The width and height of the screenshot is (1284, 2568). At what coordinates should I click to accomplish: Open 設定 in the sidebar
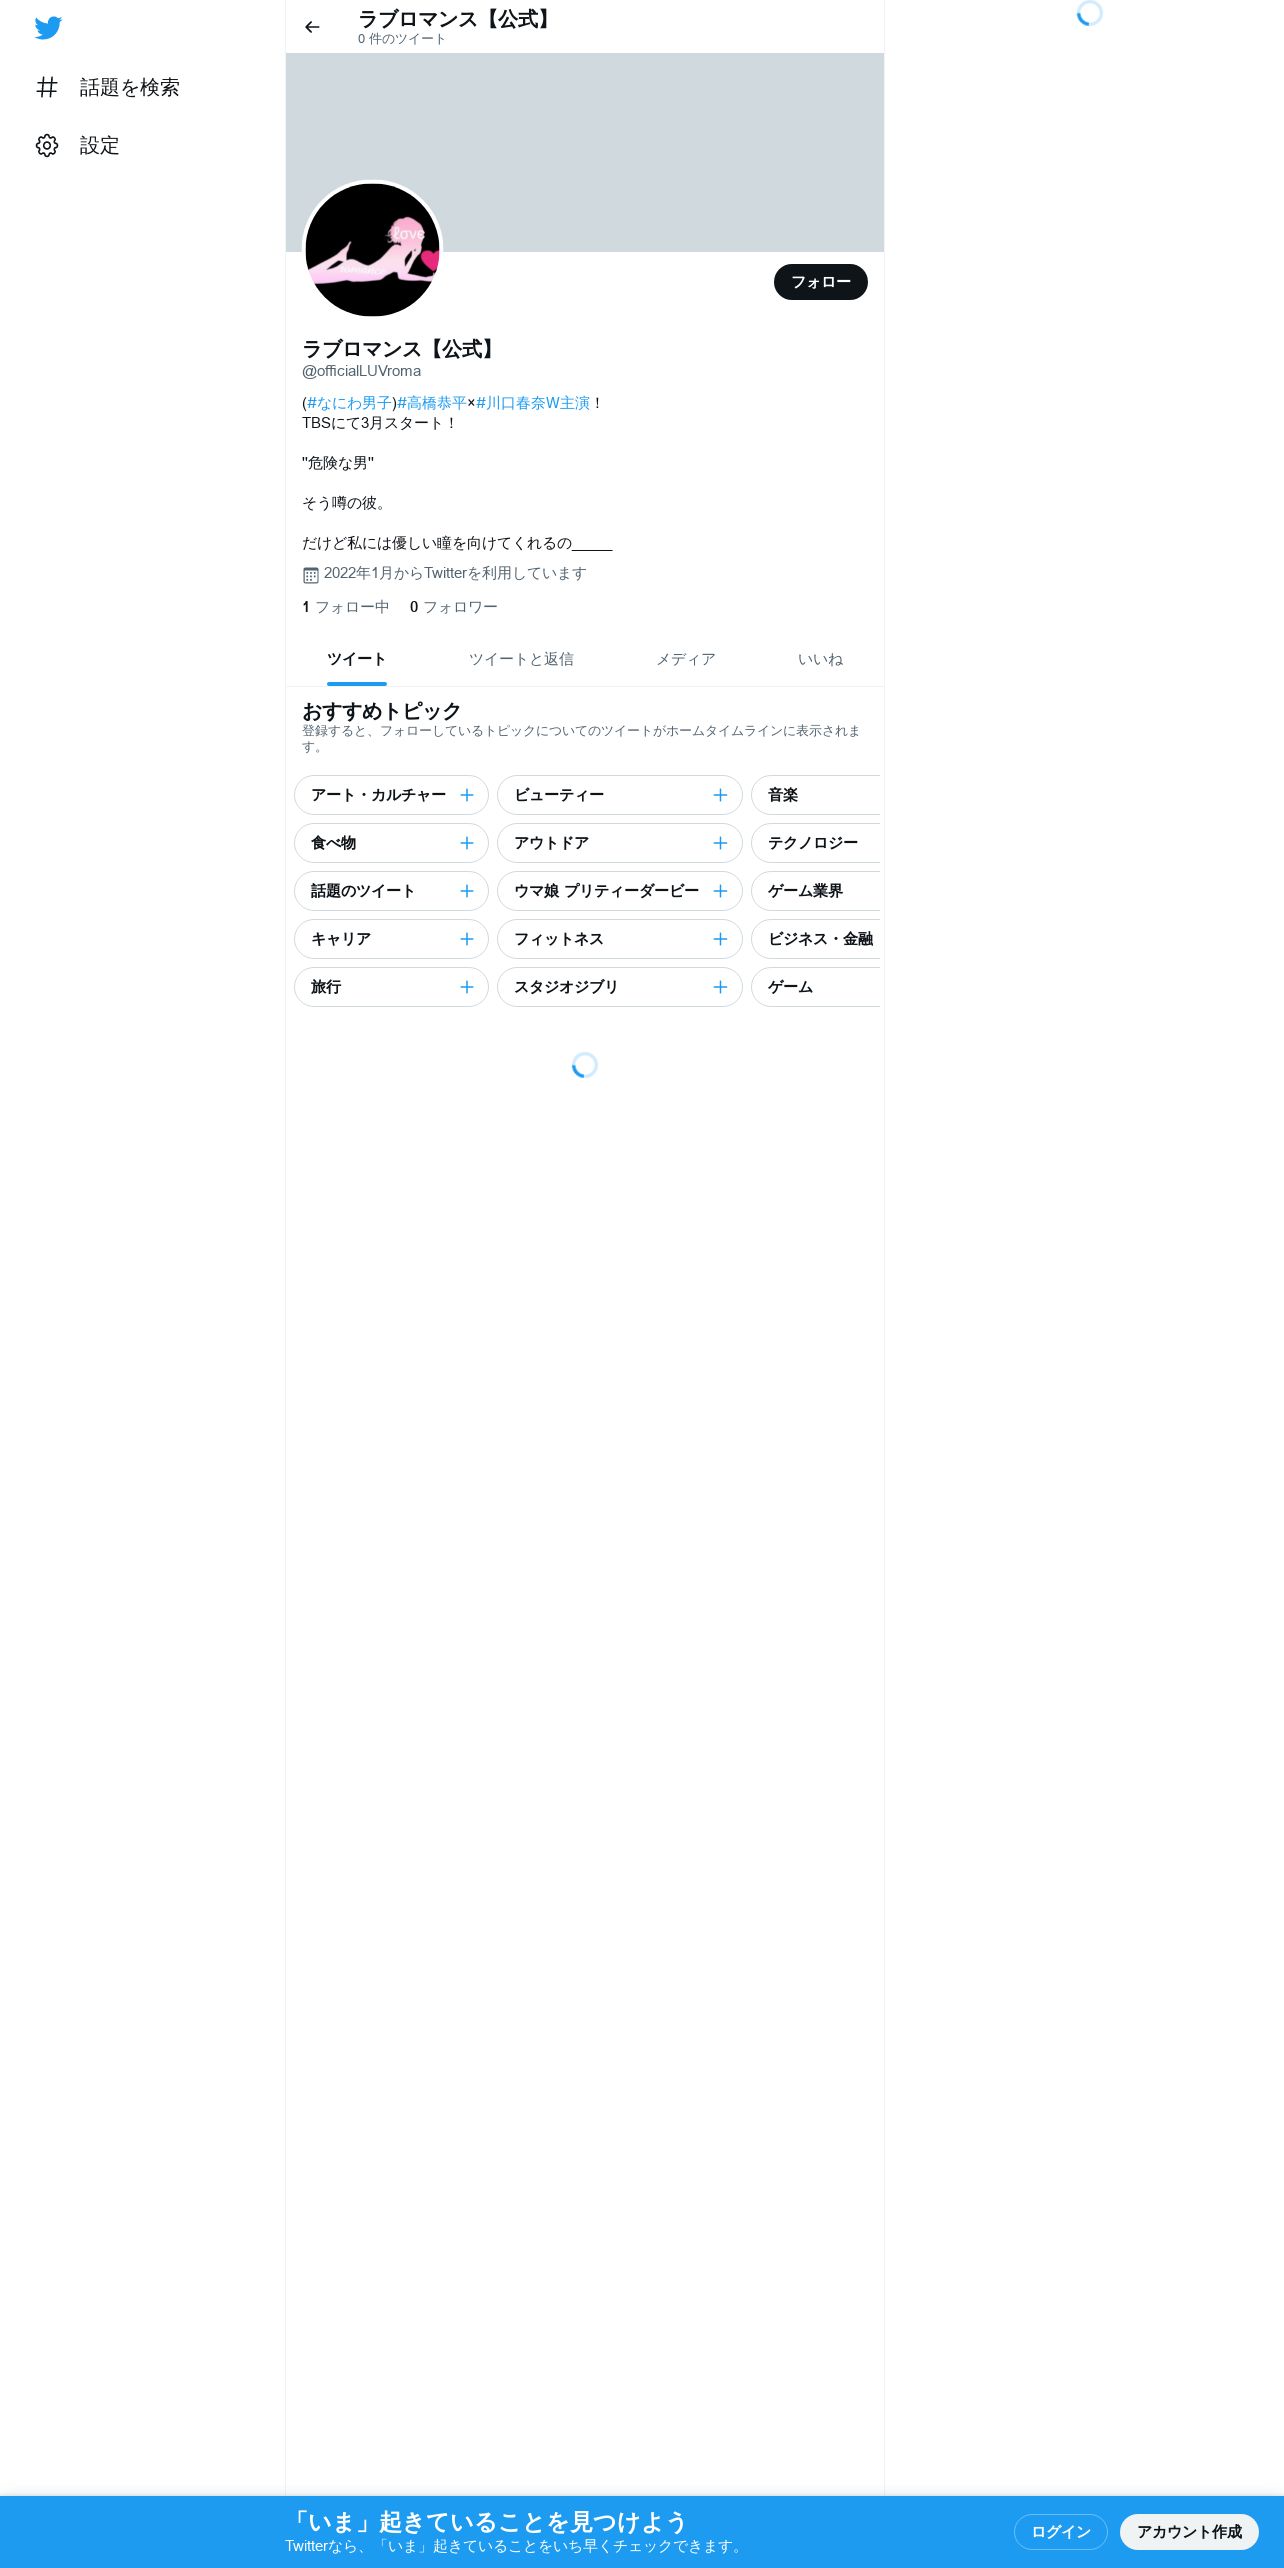78,146
